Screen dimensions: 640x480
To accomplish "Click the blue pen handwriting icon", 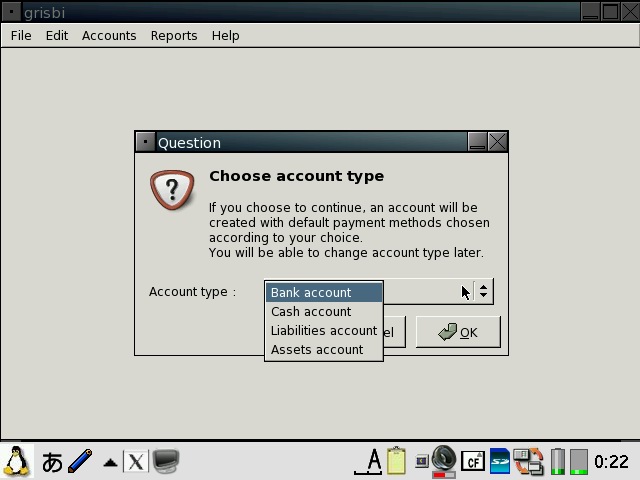I will click(x=80, y=461).
